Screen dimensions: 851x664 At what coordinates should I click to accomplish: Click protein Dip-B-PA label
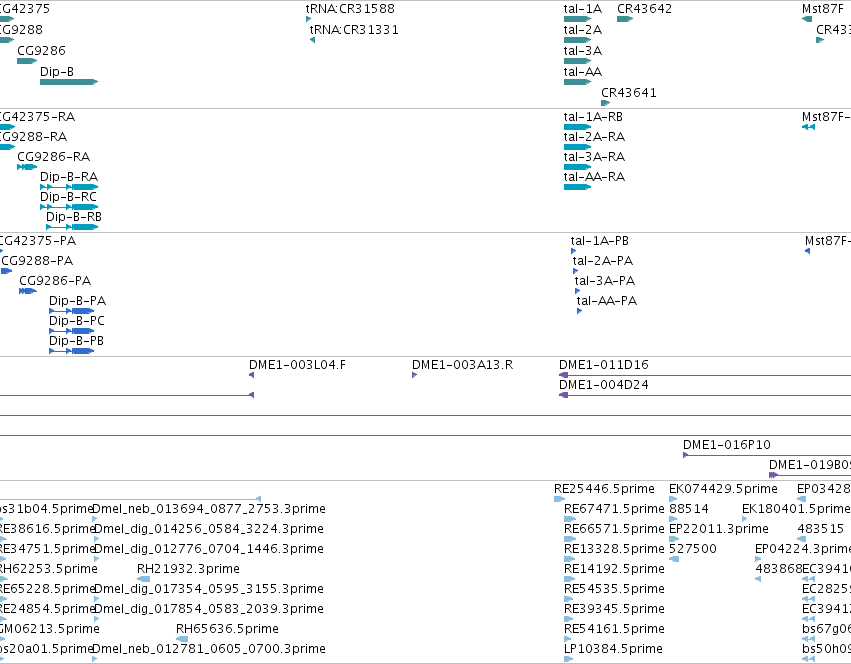pos(77,301)
